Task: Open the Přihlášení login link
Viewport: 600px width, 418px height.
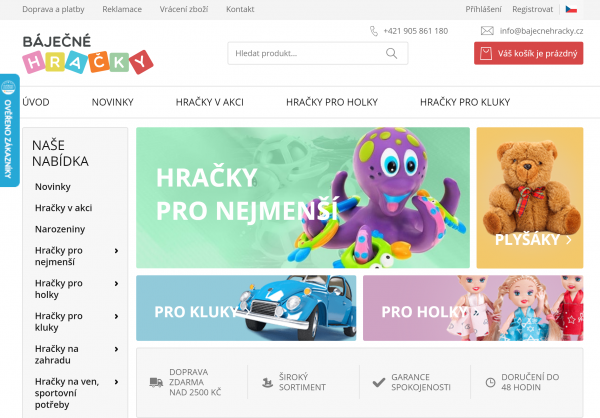Action: 483,9
